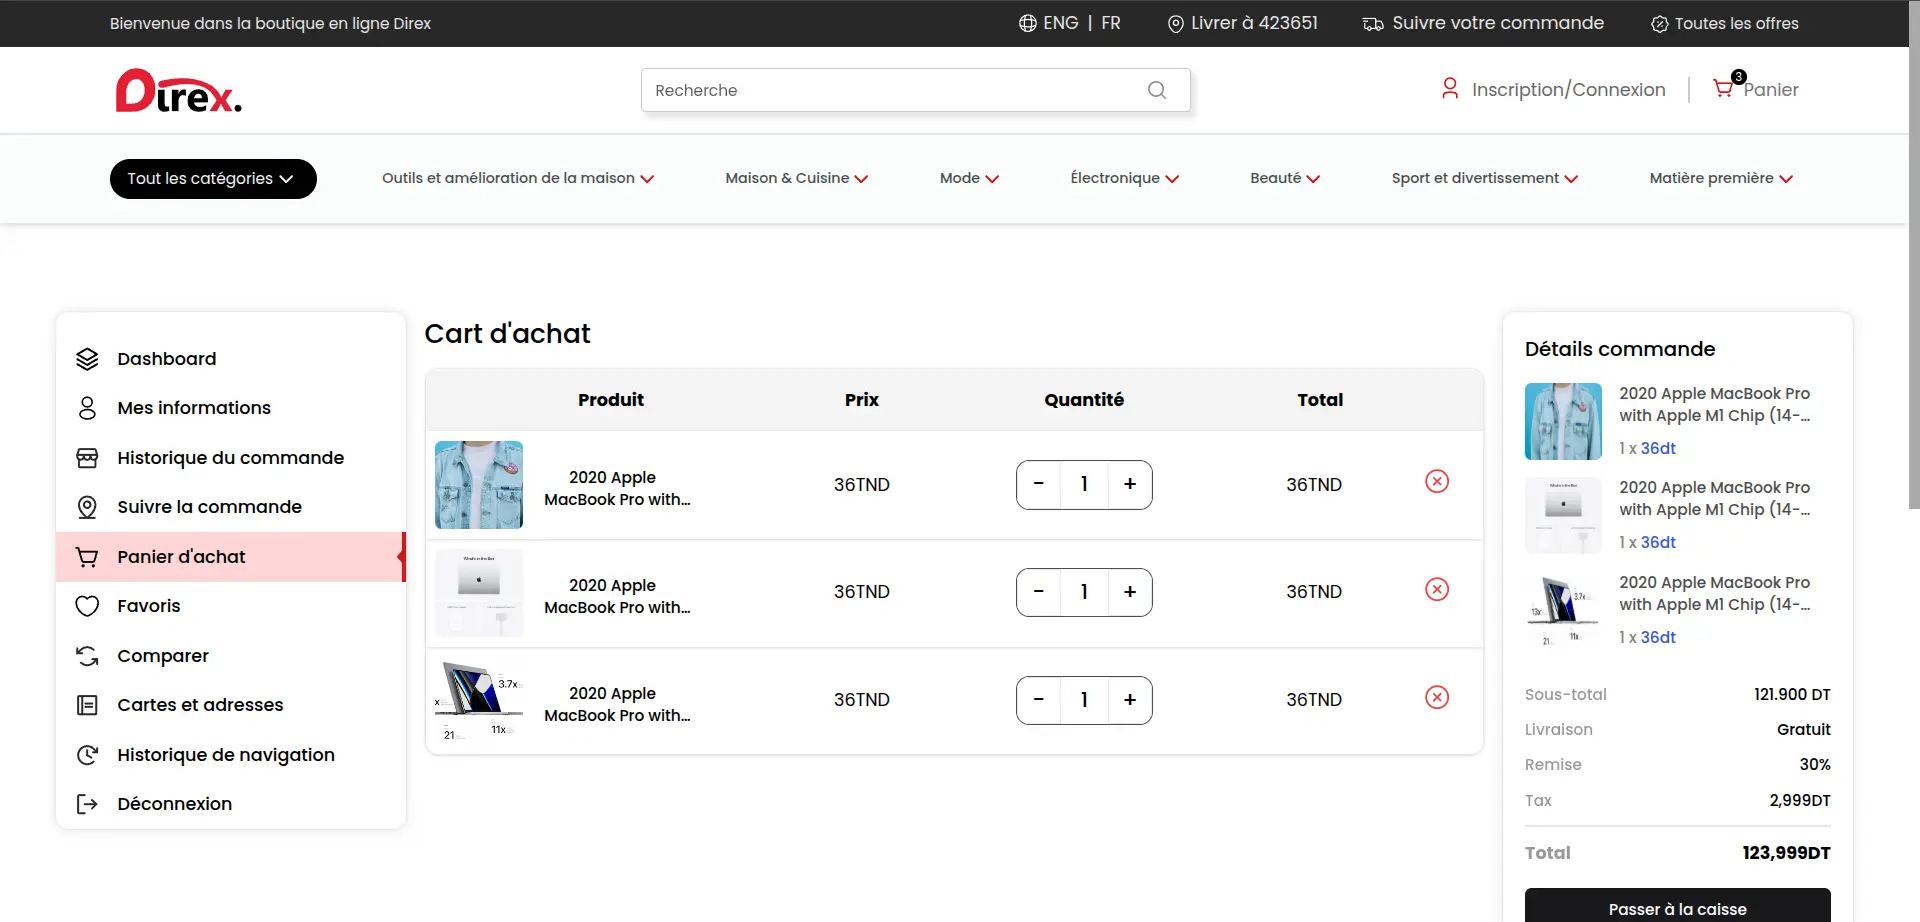Decrease quantity of second product
The height and width of the screenshot is (922, 1920).
tap(1039, 592)
